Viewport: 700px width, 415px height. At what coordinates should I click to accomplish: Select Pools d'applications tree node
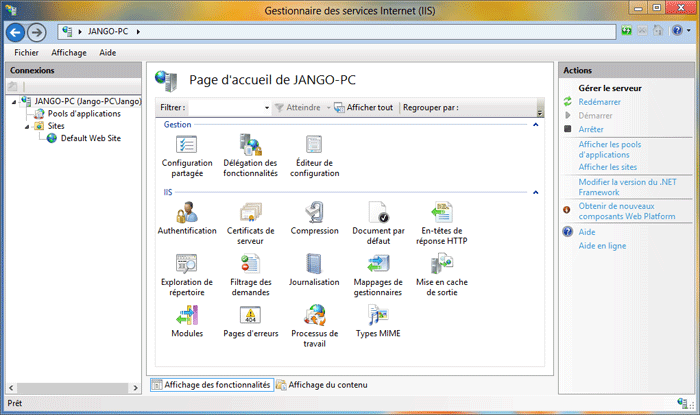[84, 114]
